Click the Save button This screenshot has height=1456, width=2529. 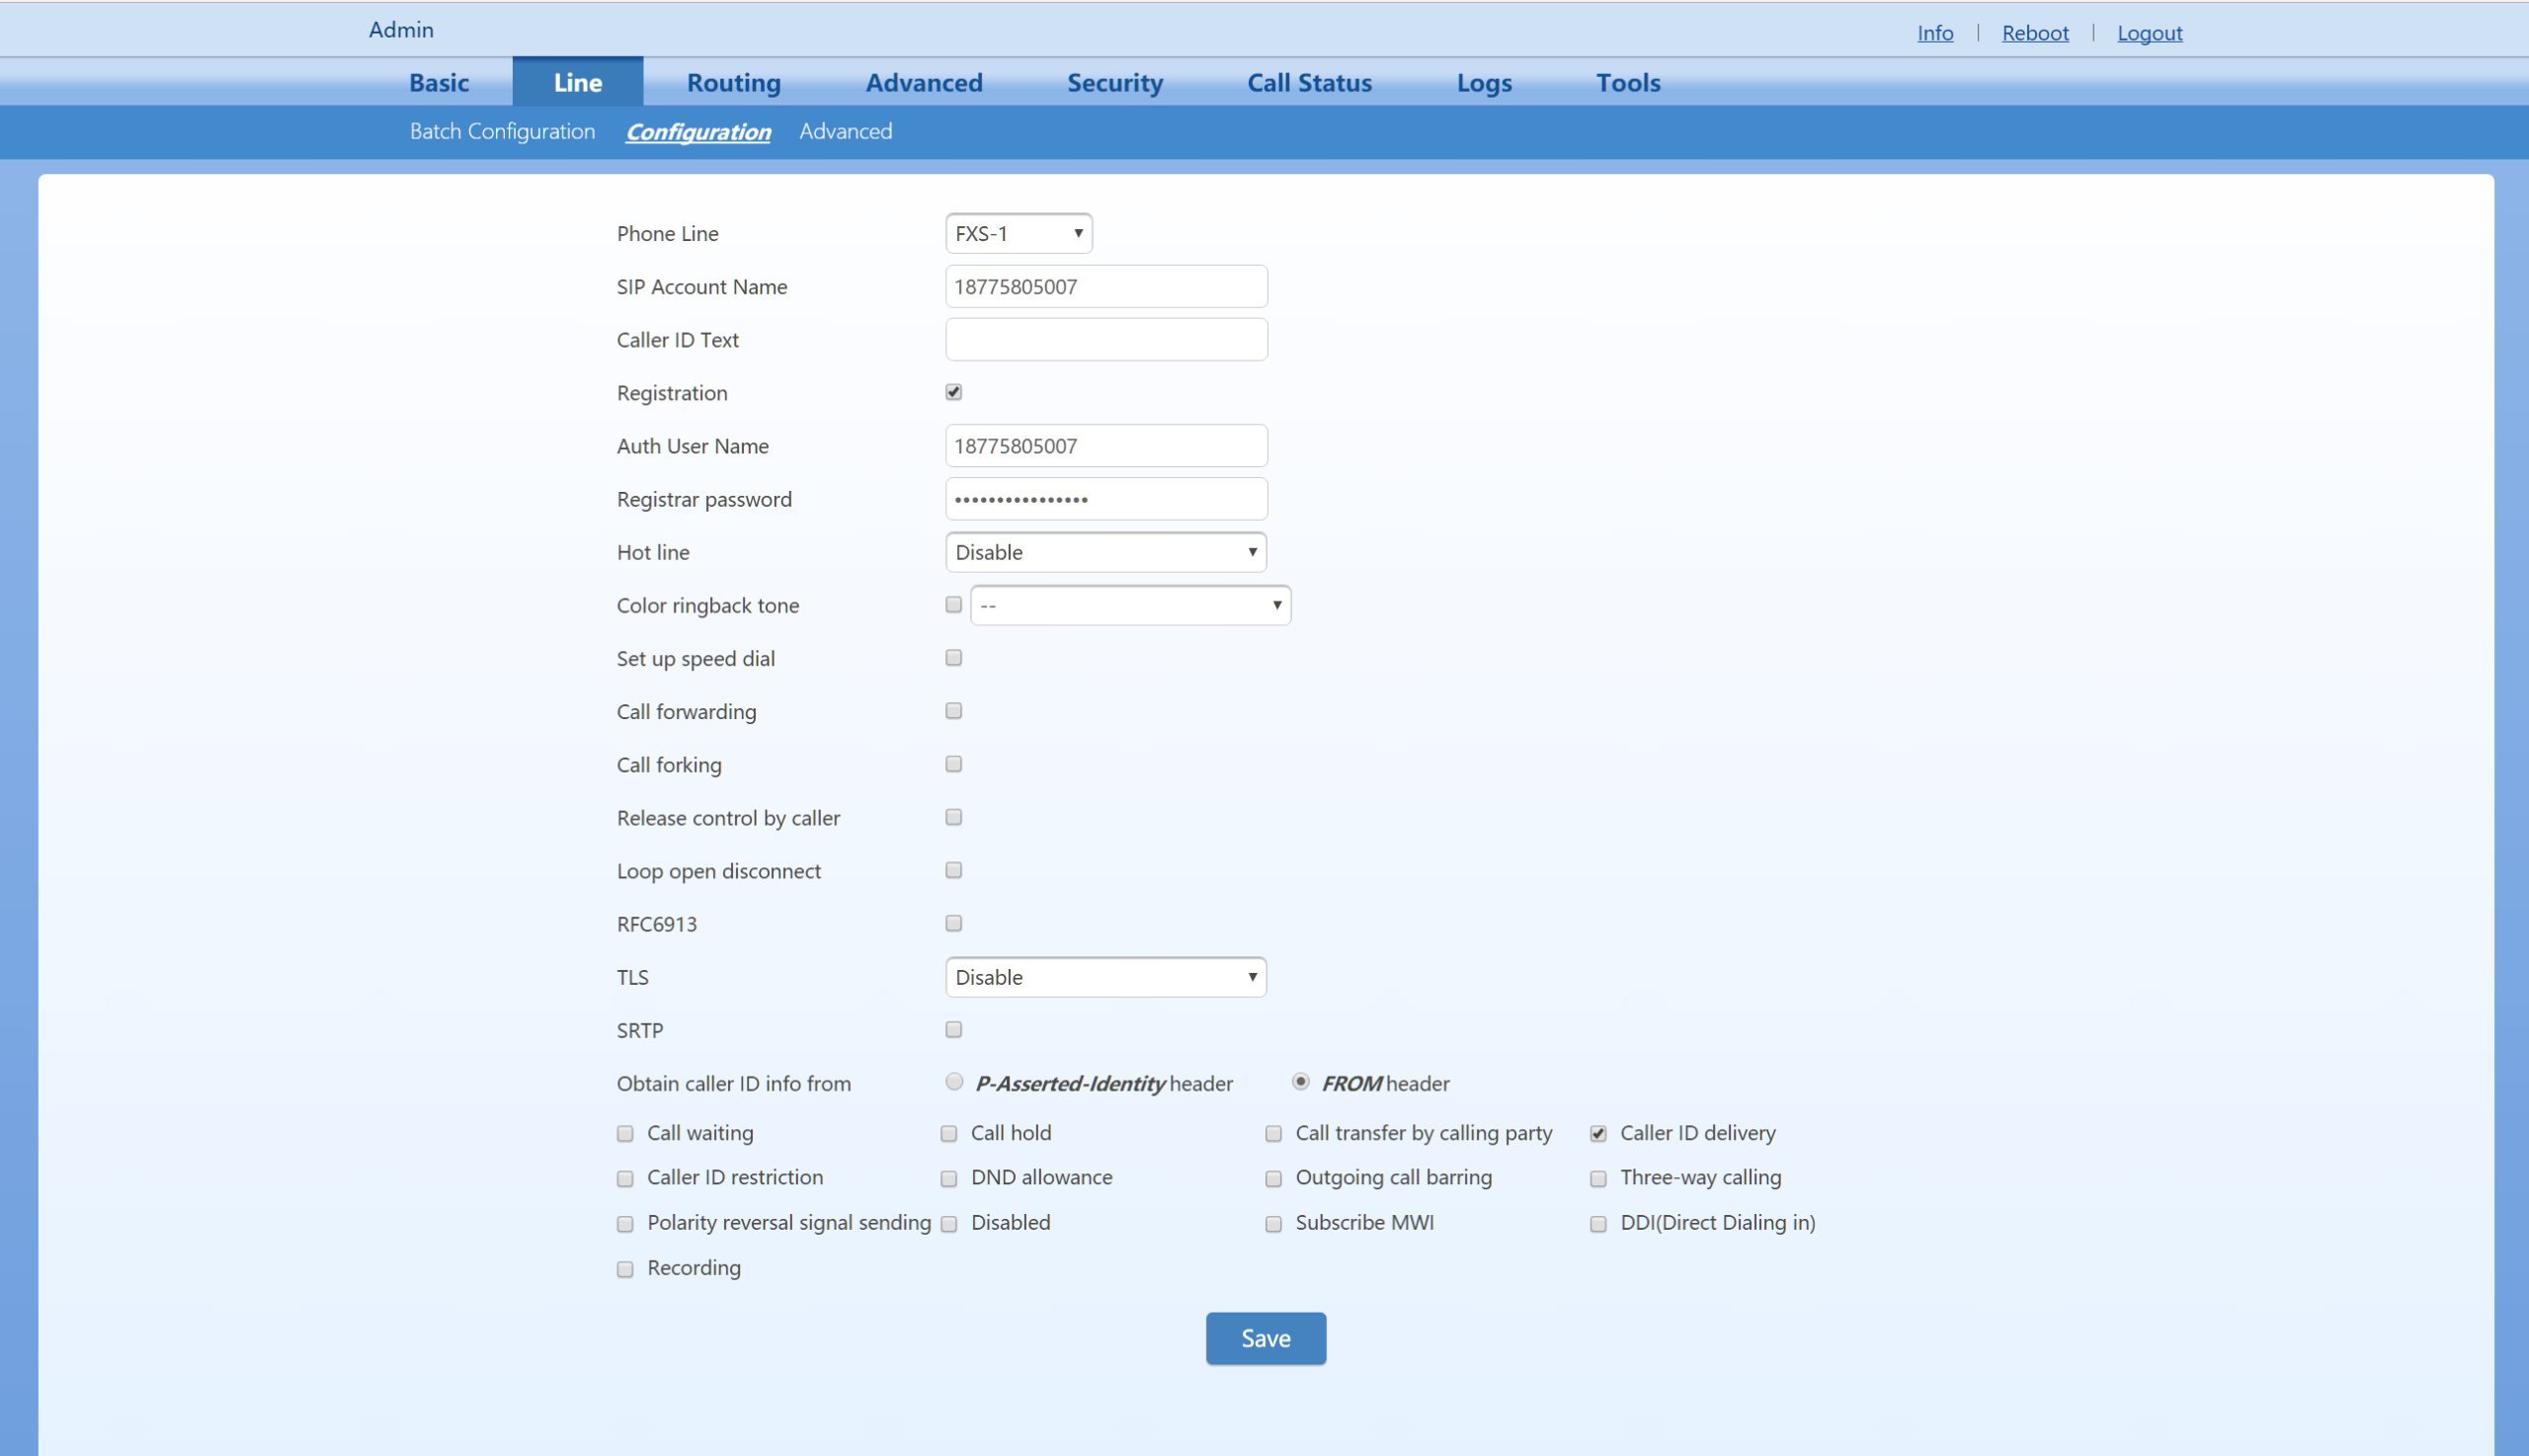pyautogui.click(x=1265, y=1338)
